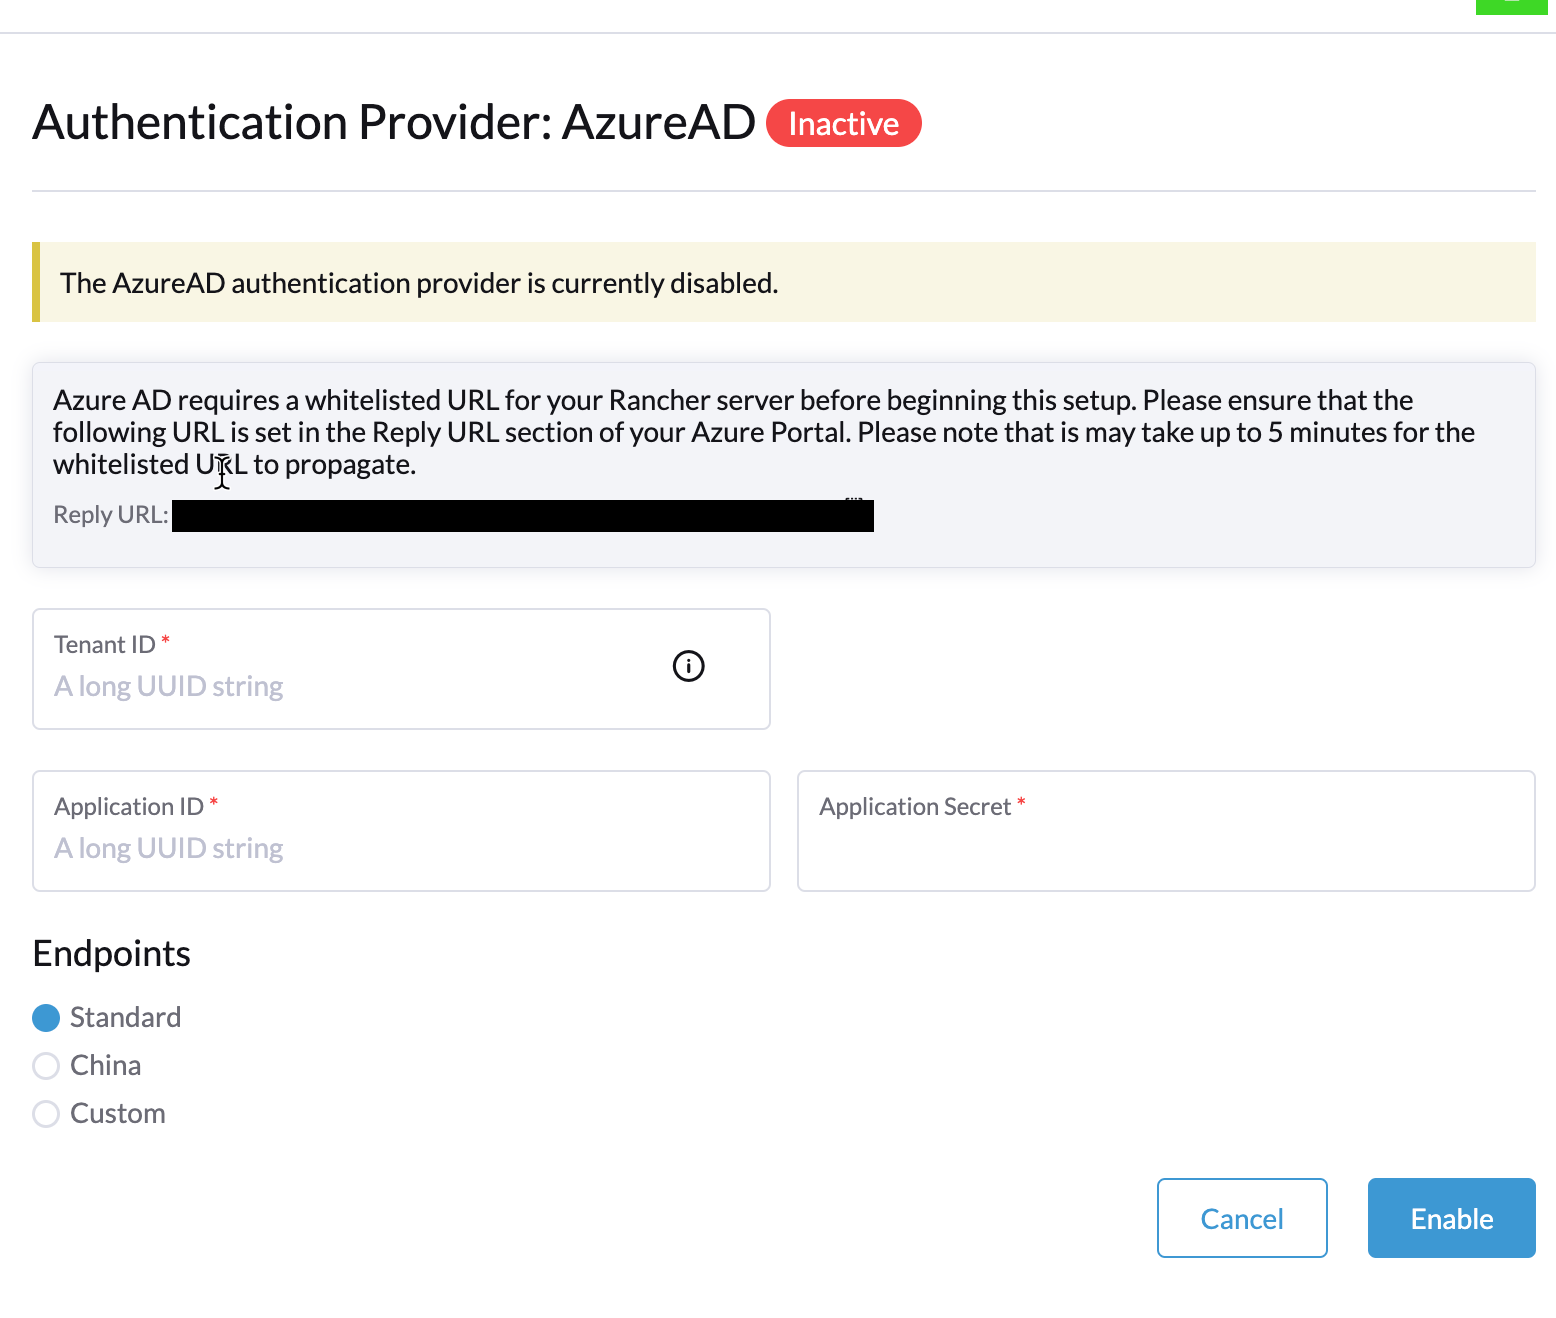
Task: Click the placeholder text in Application ID
Action: tap(168, 847)
